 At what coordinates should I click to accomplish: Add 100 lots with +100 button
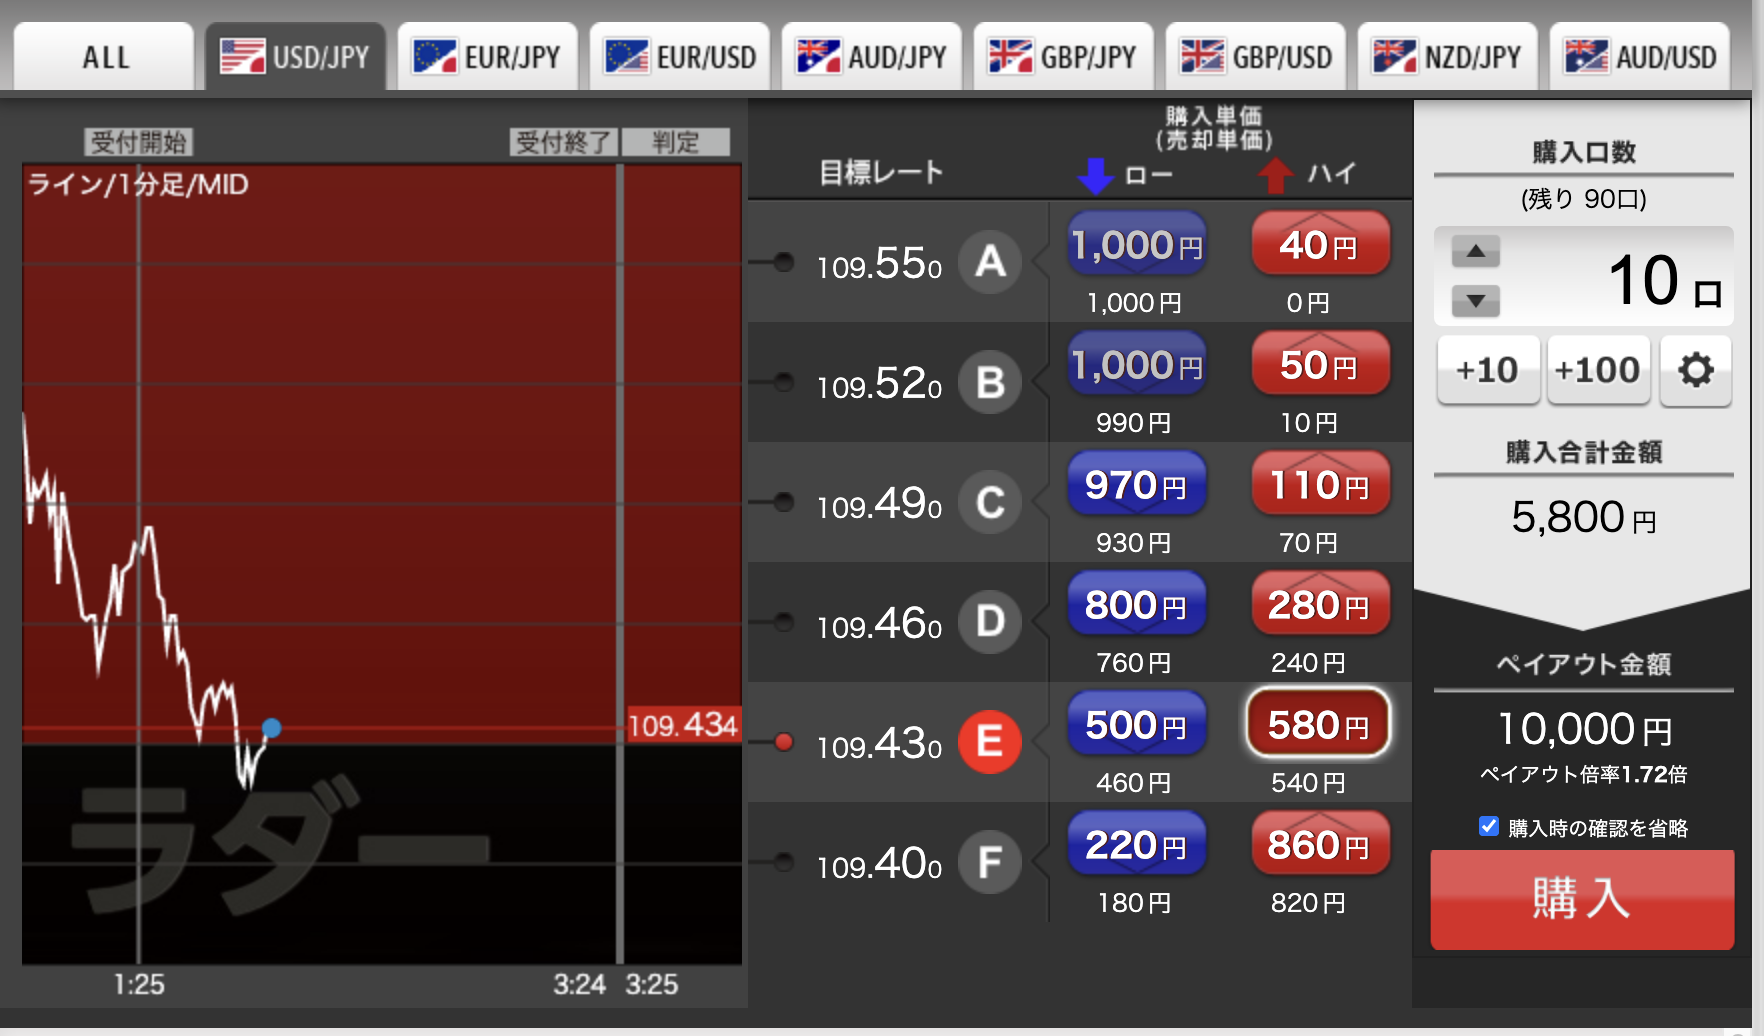tap(1597, 371)
